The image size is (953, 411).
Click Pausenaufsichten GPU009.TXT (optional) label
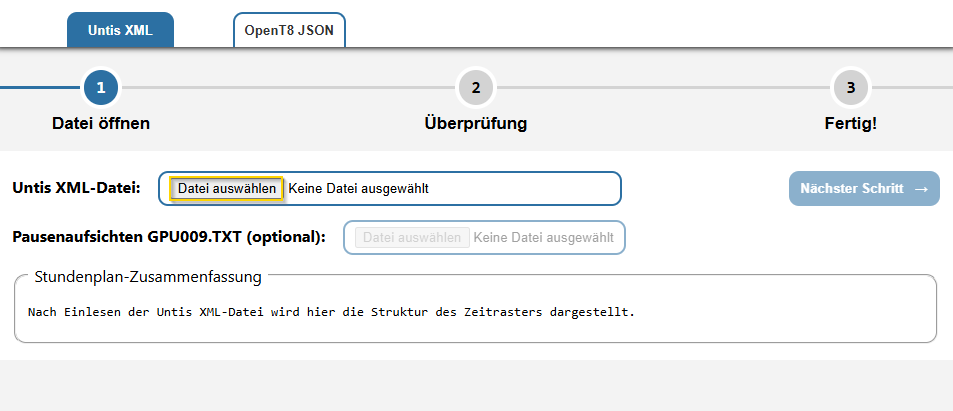[169, 237]
